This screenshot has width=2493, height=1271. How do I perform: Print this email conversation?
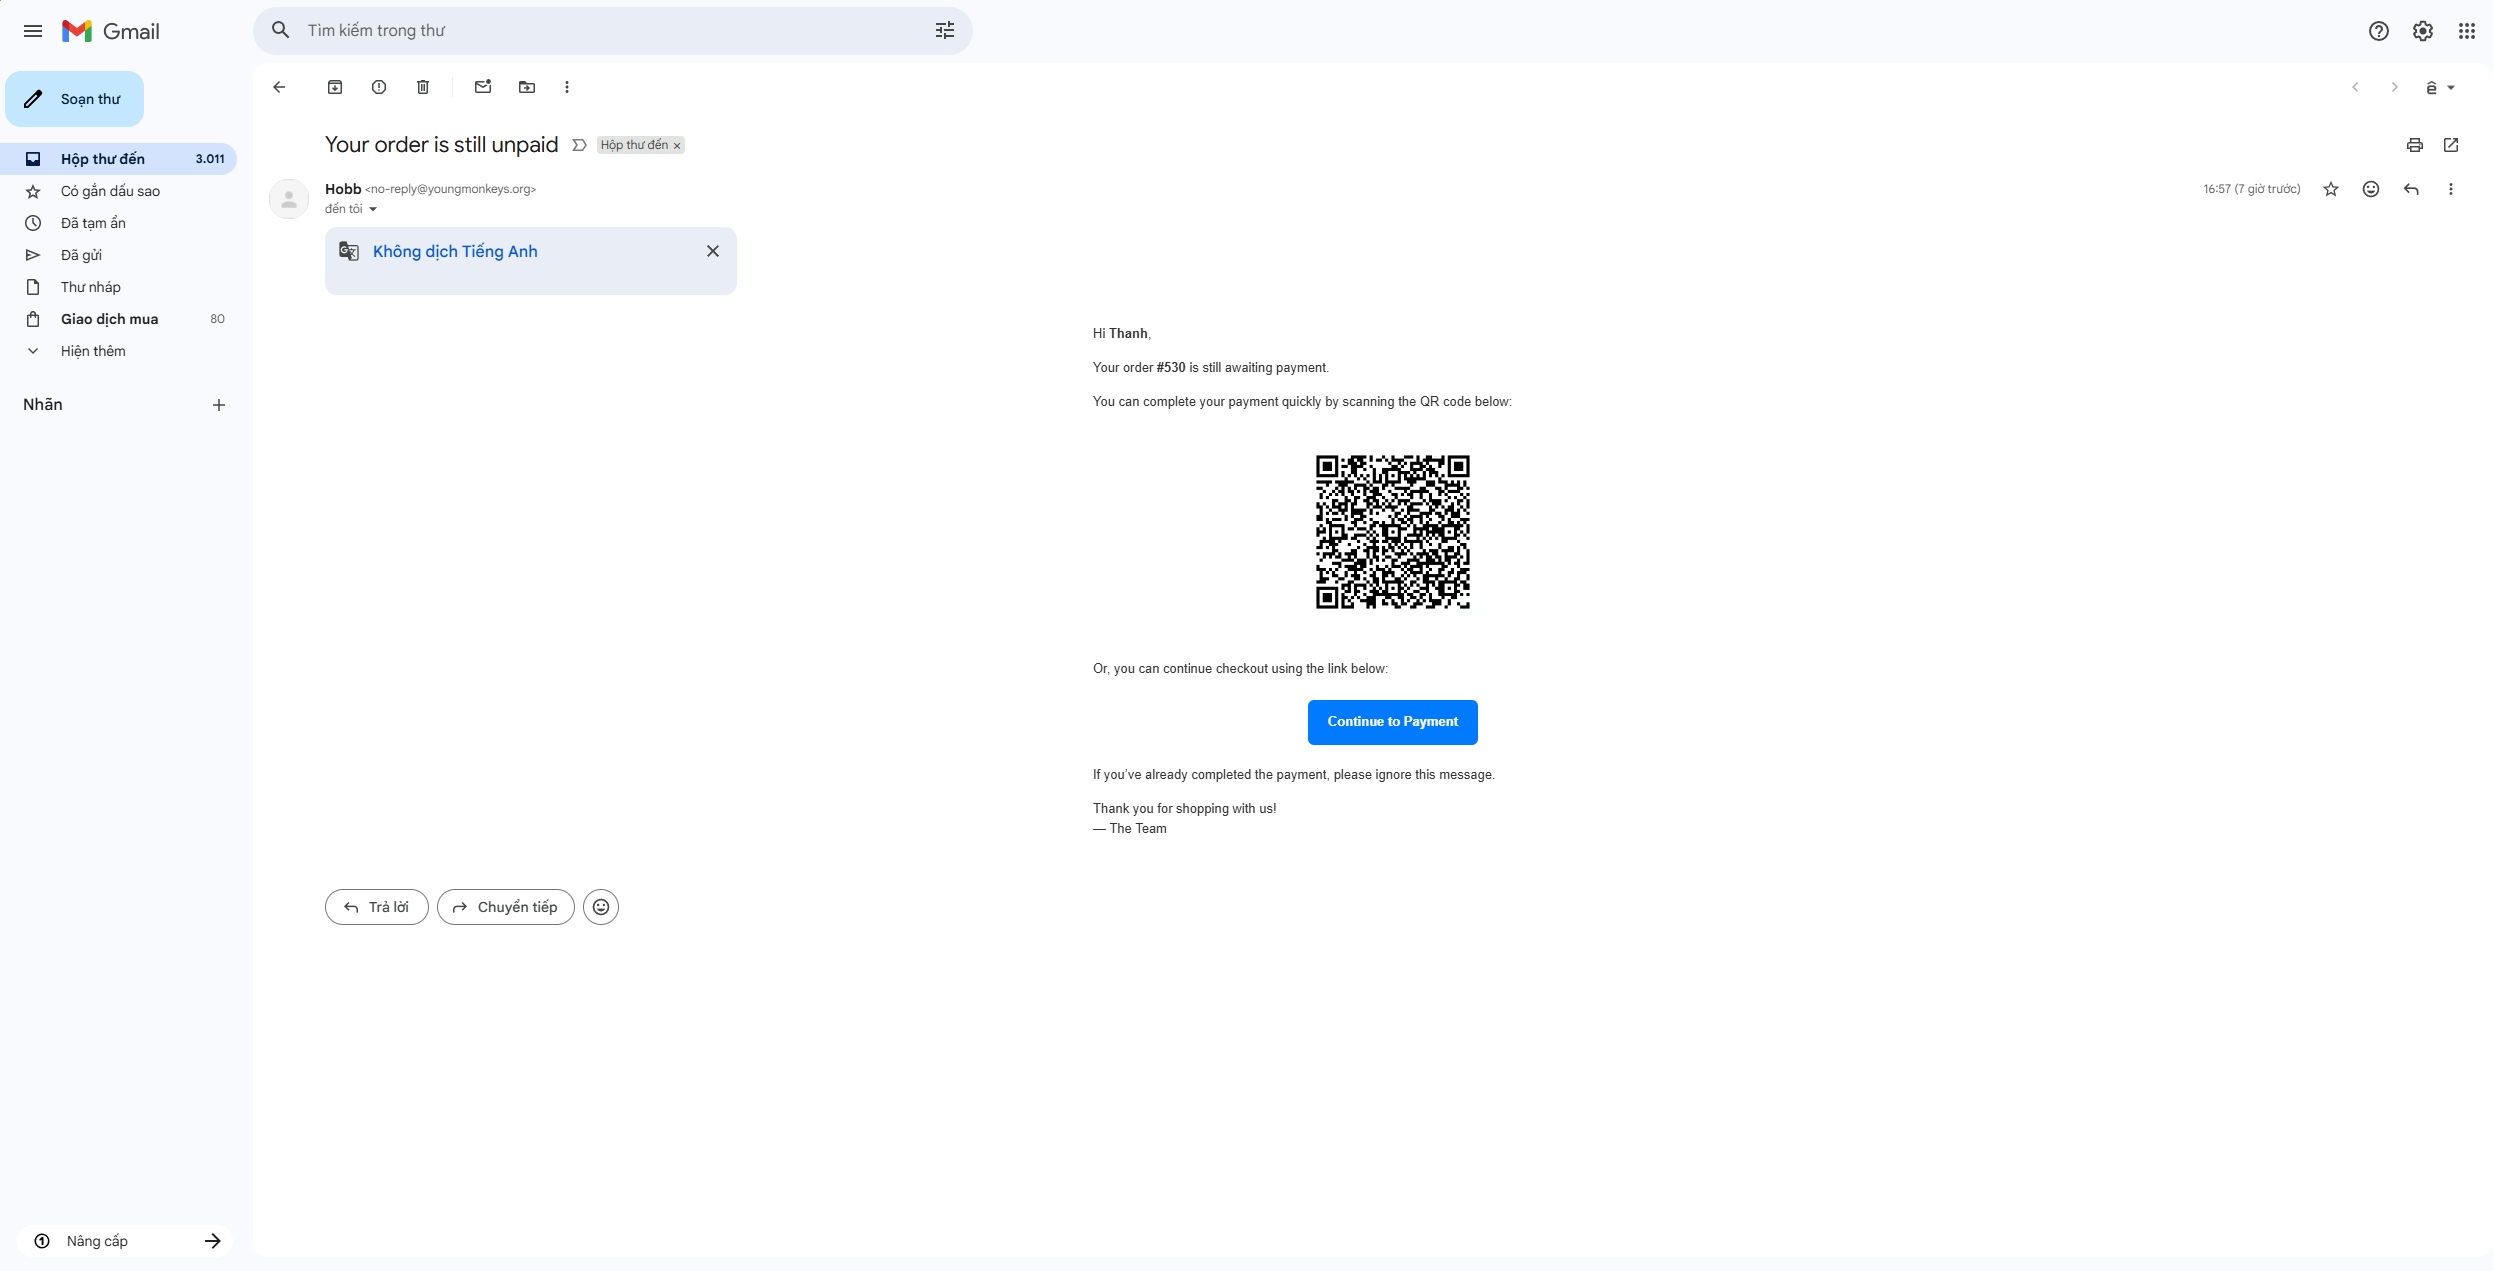point(2414,145)
